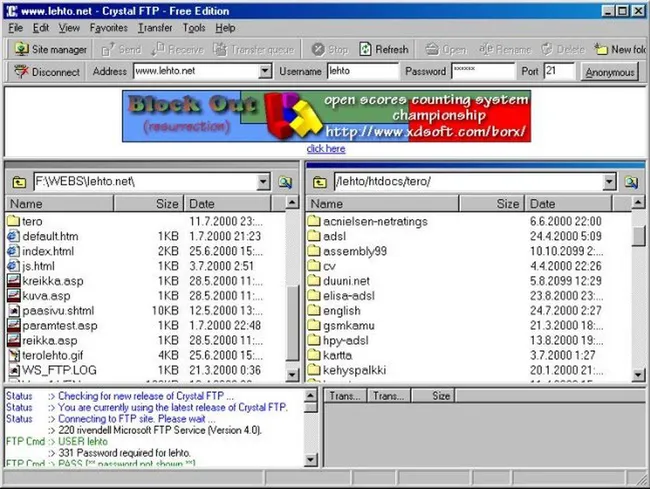Click the terolehto.gif file icon
The image size is (650, 489).
click(14, 355)
